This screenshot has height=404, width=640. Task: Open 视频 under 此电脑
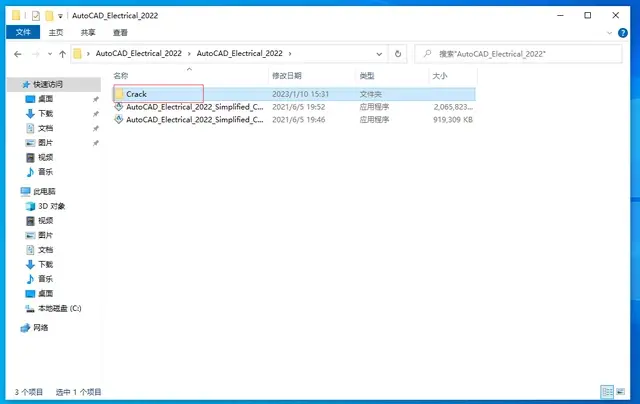pos(45,221)
